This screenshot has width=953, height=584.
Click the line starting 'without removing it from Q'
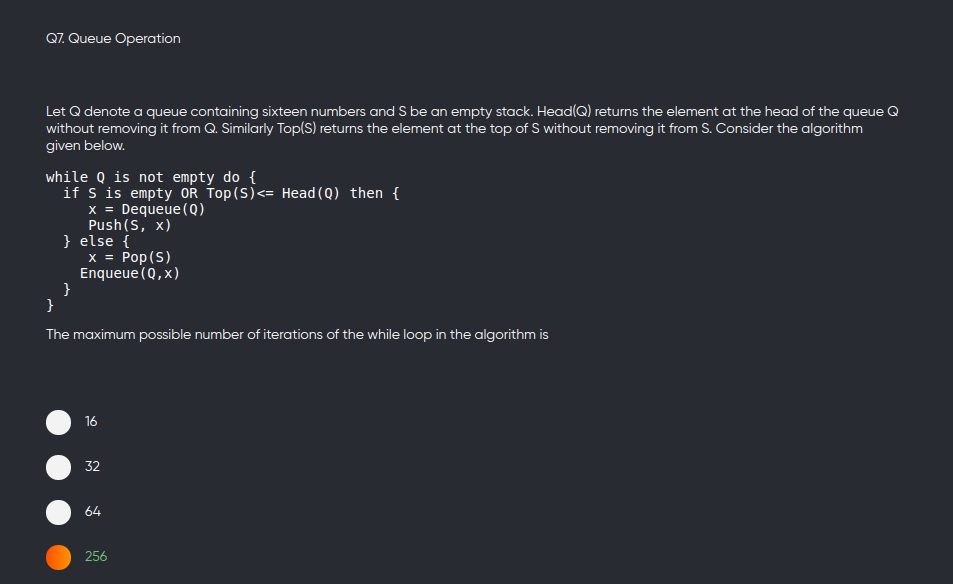(x=455, y=129)
